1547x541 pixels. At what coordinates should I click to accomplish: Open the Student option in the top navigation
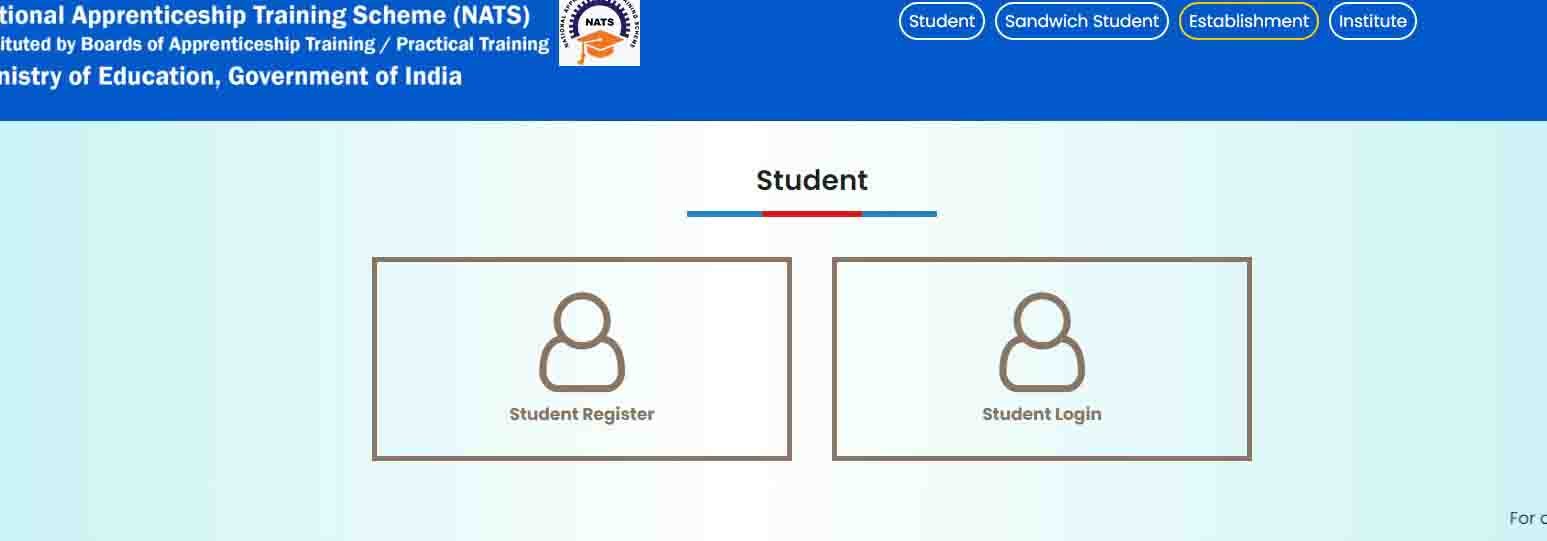pyautogui.click(x=942, y=21)
